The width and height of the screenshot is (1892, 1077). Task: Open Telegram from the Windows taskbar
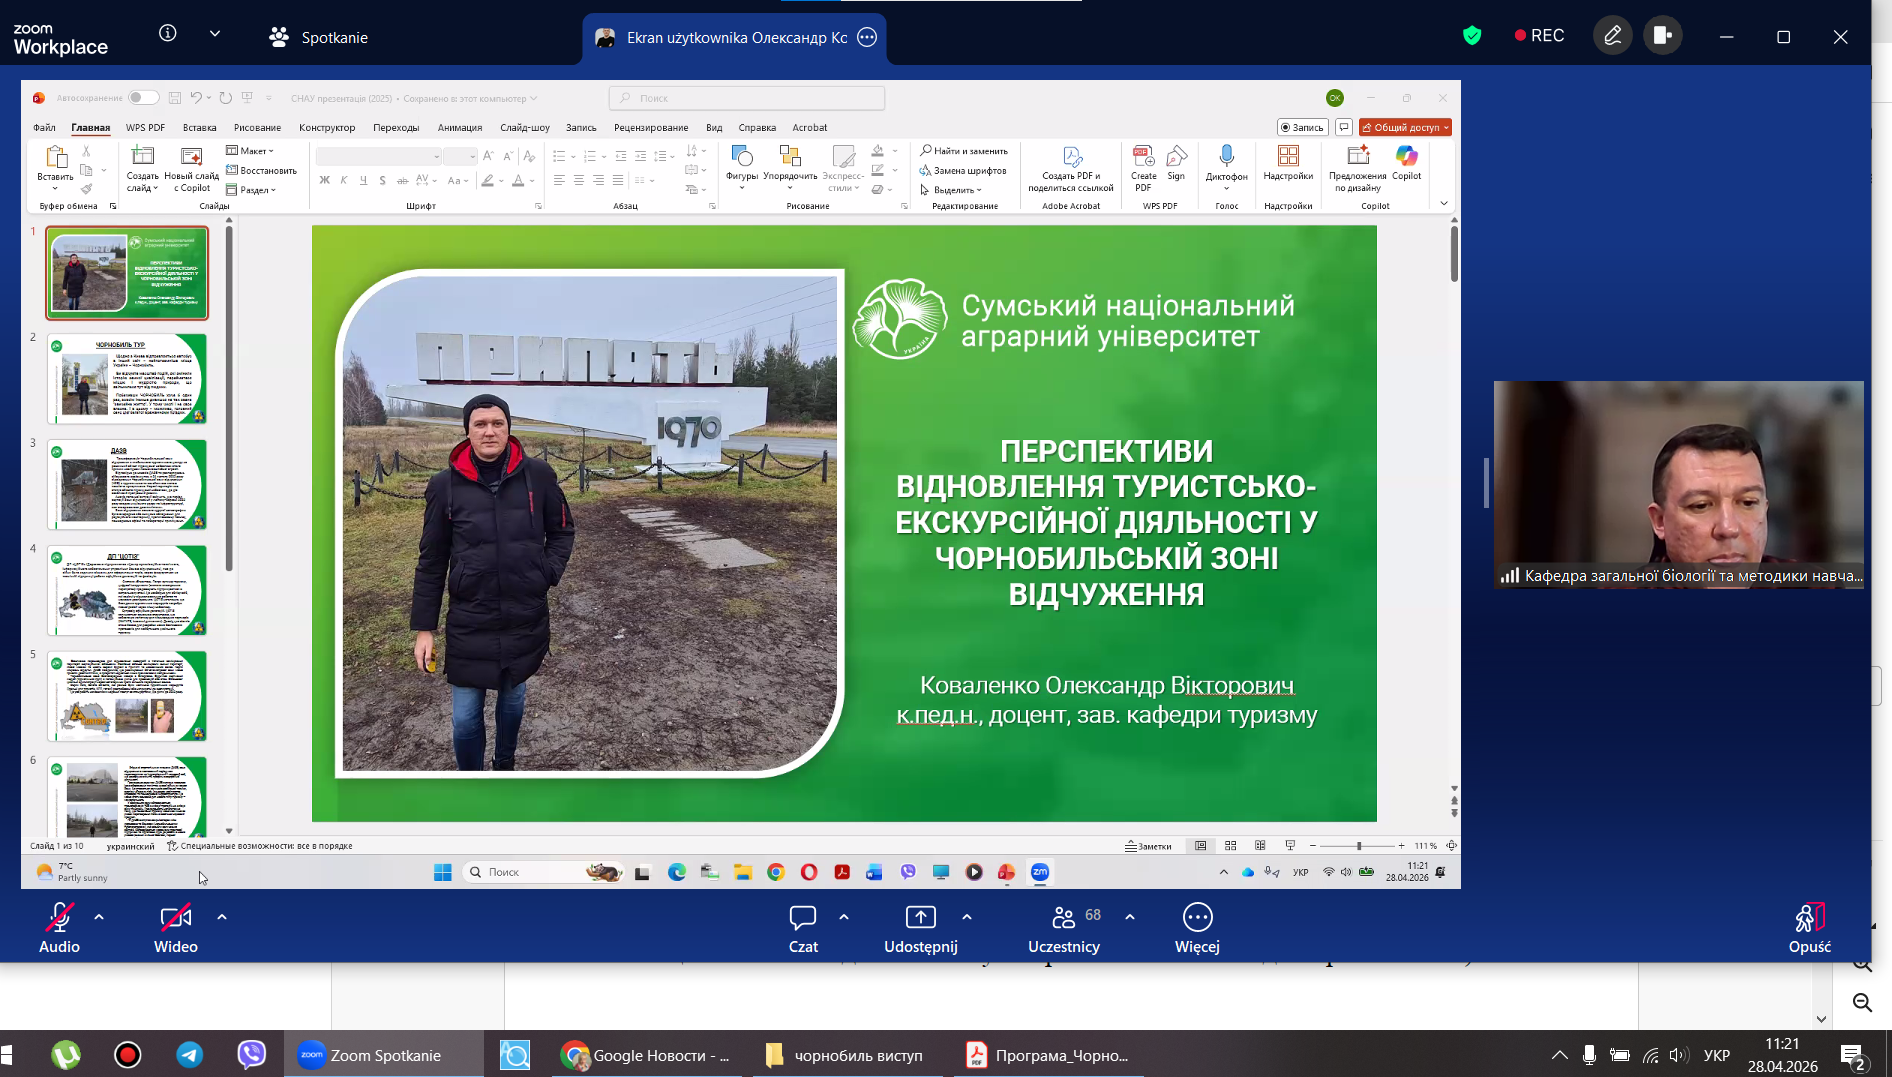click(x=190, y=1055)
